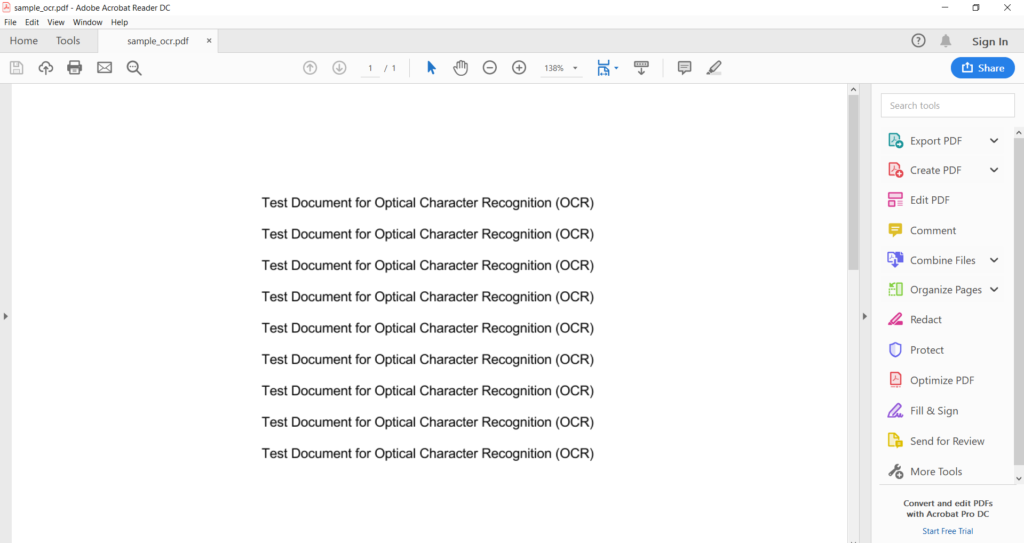Image resolution: width=1024 pixels, height=543 pixels.
Task: Select the Redact tool
Action: pyautogui.click(x=925, y=320)
